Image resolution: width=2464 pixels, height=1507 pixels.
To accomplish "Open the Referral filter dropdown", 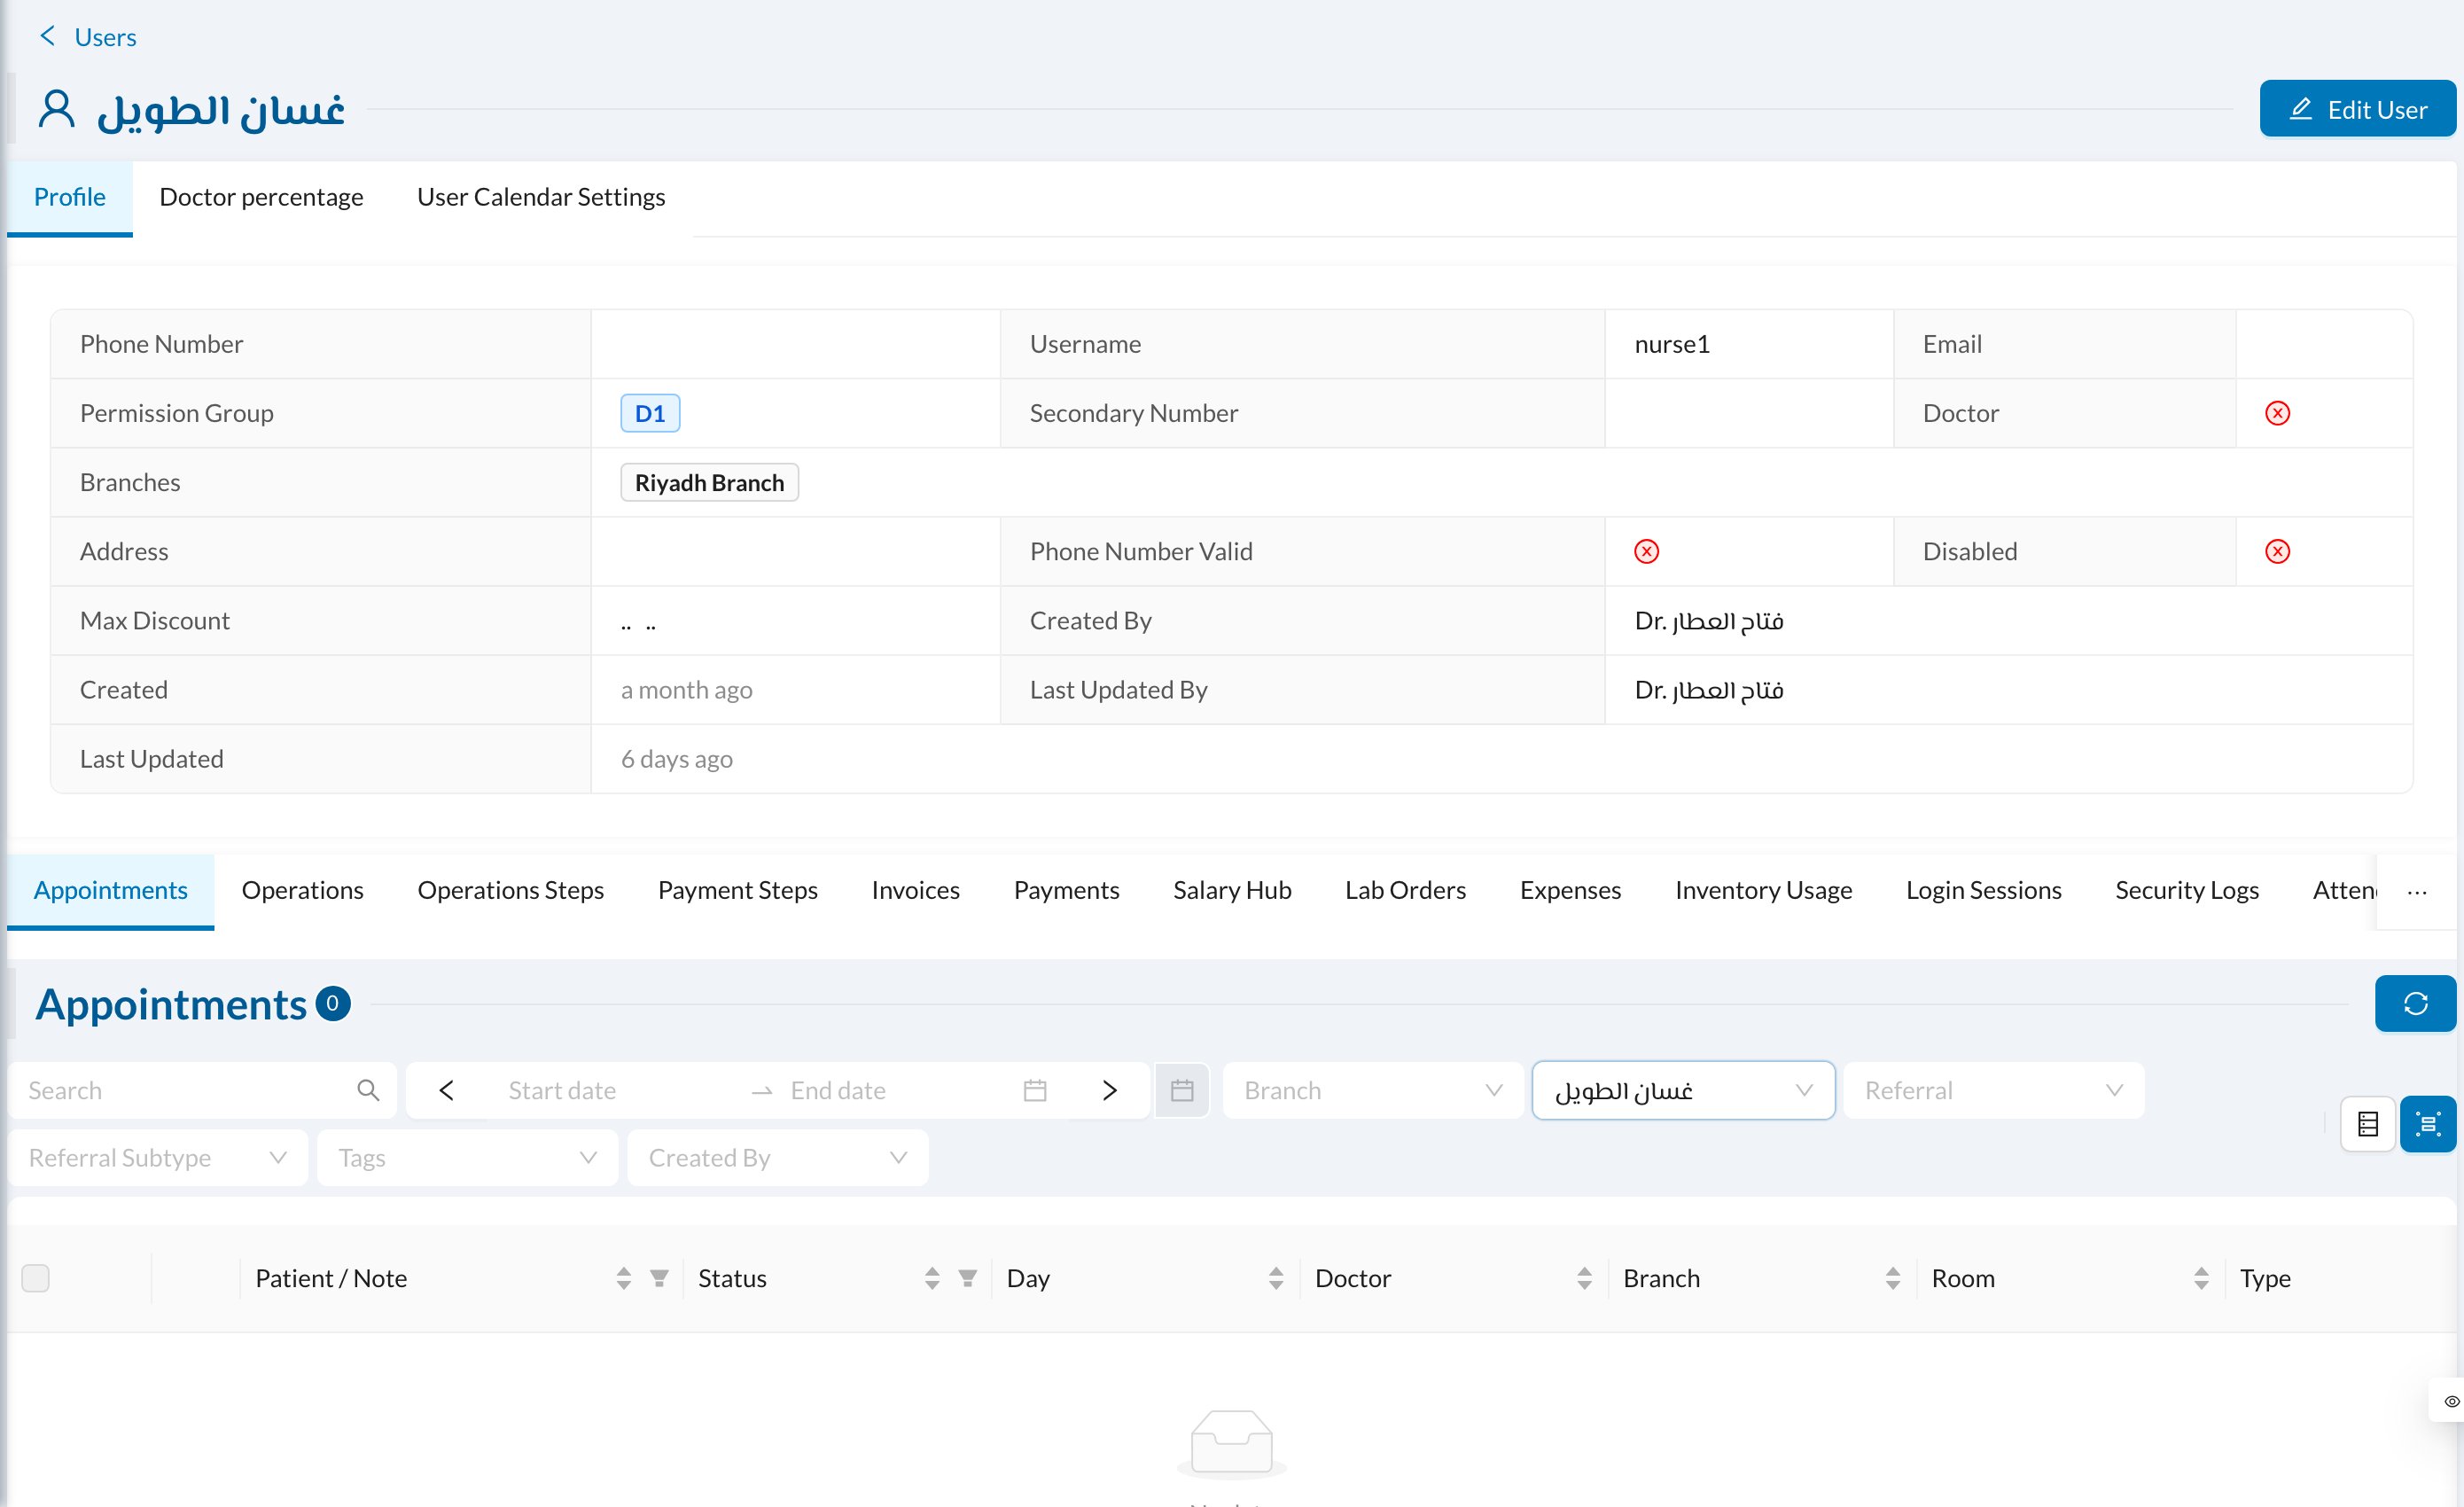I will [x=1993, y=1090].
